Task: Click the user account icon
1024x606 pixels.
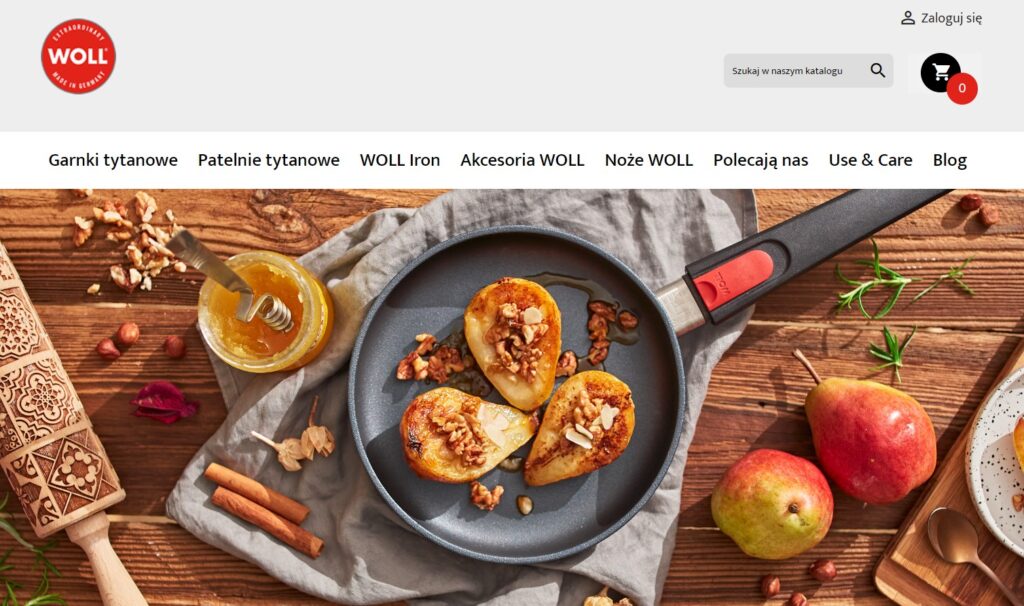Action: coord(908,18)
